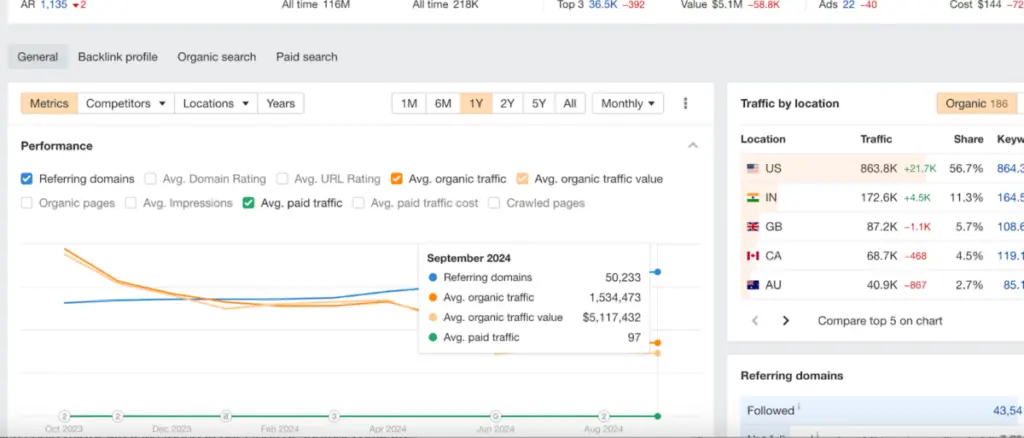Click the info icon beside Followed
The width and height of the screenshot is (1024, 438).
pyautogui.click(x=801, y=409)
